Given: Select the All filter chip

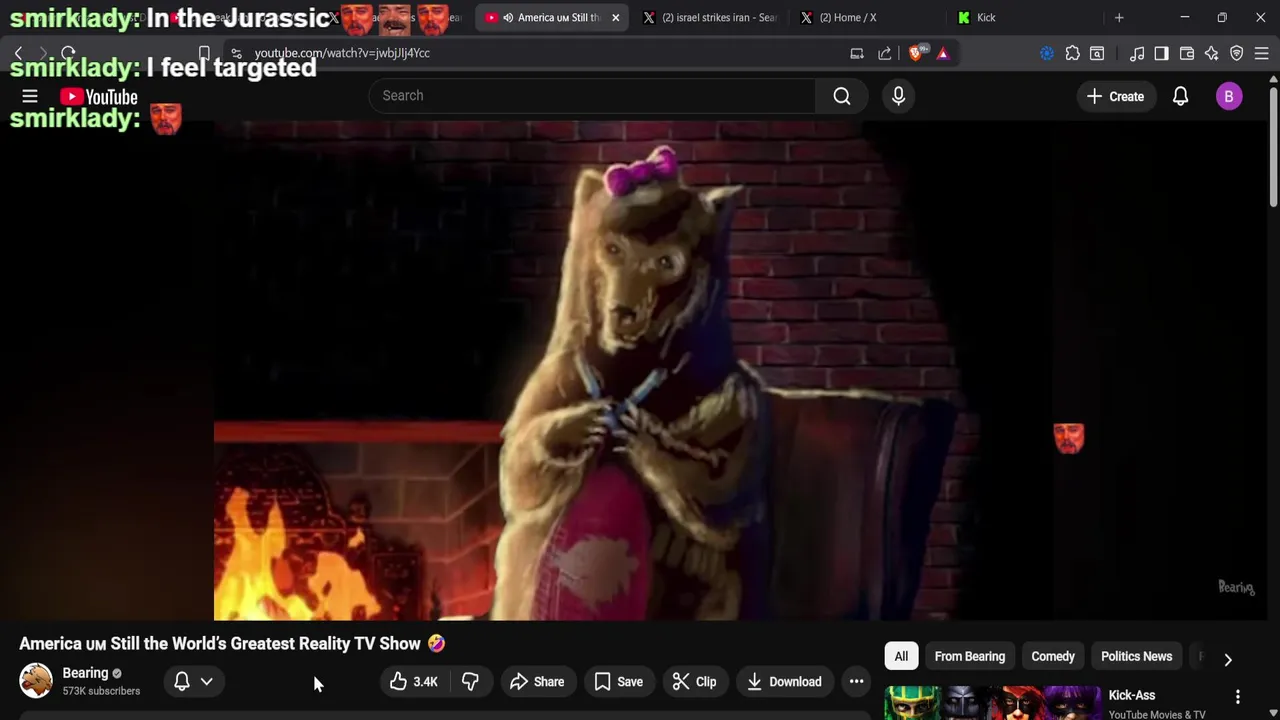Looking at the screenshot, I should 901,657.
